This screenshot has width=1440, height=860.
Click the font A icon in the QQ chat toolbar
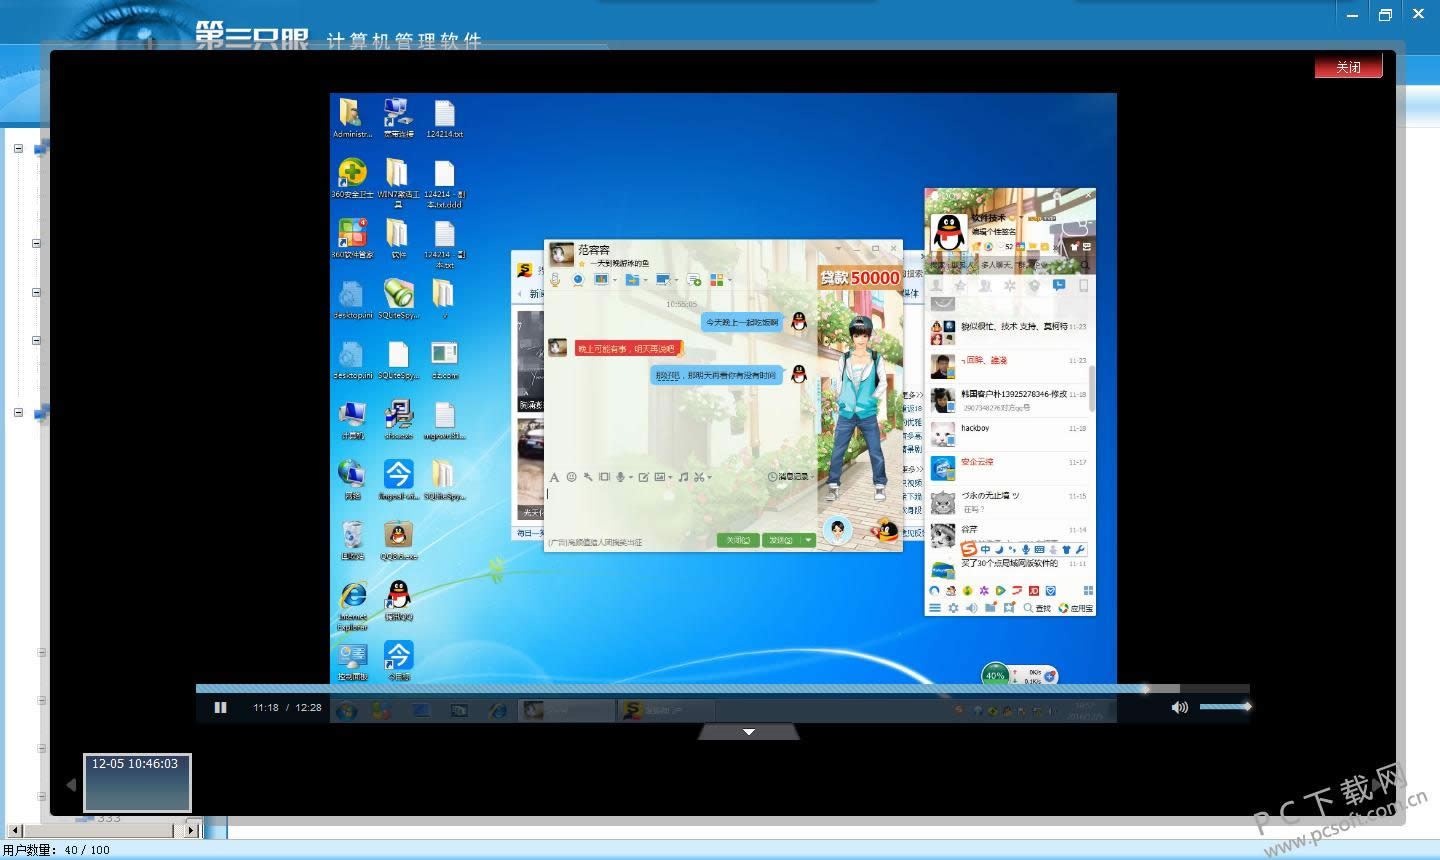[x=554, y=477]
